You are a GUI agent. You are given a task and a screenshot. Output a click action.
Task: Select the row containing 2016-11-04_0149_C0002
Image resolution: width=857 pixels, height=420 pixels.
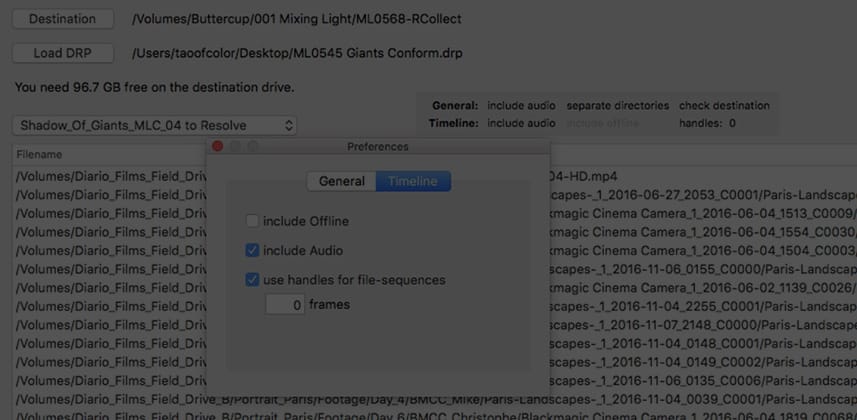point(435,363)
